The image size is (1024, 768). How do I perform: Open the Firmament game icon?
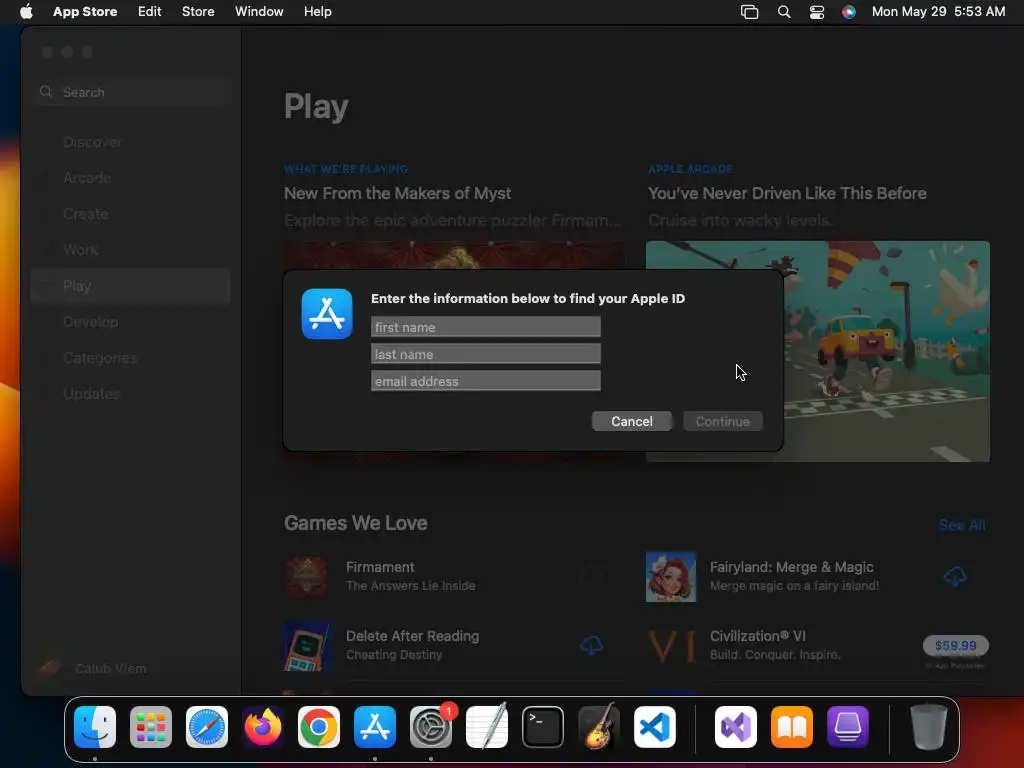306,577
